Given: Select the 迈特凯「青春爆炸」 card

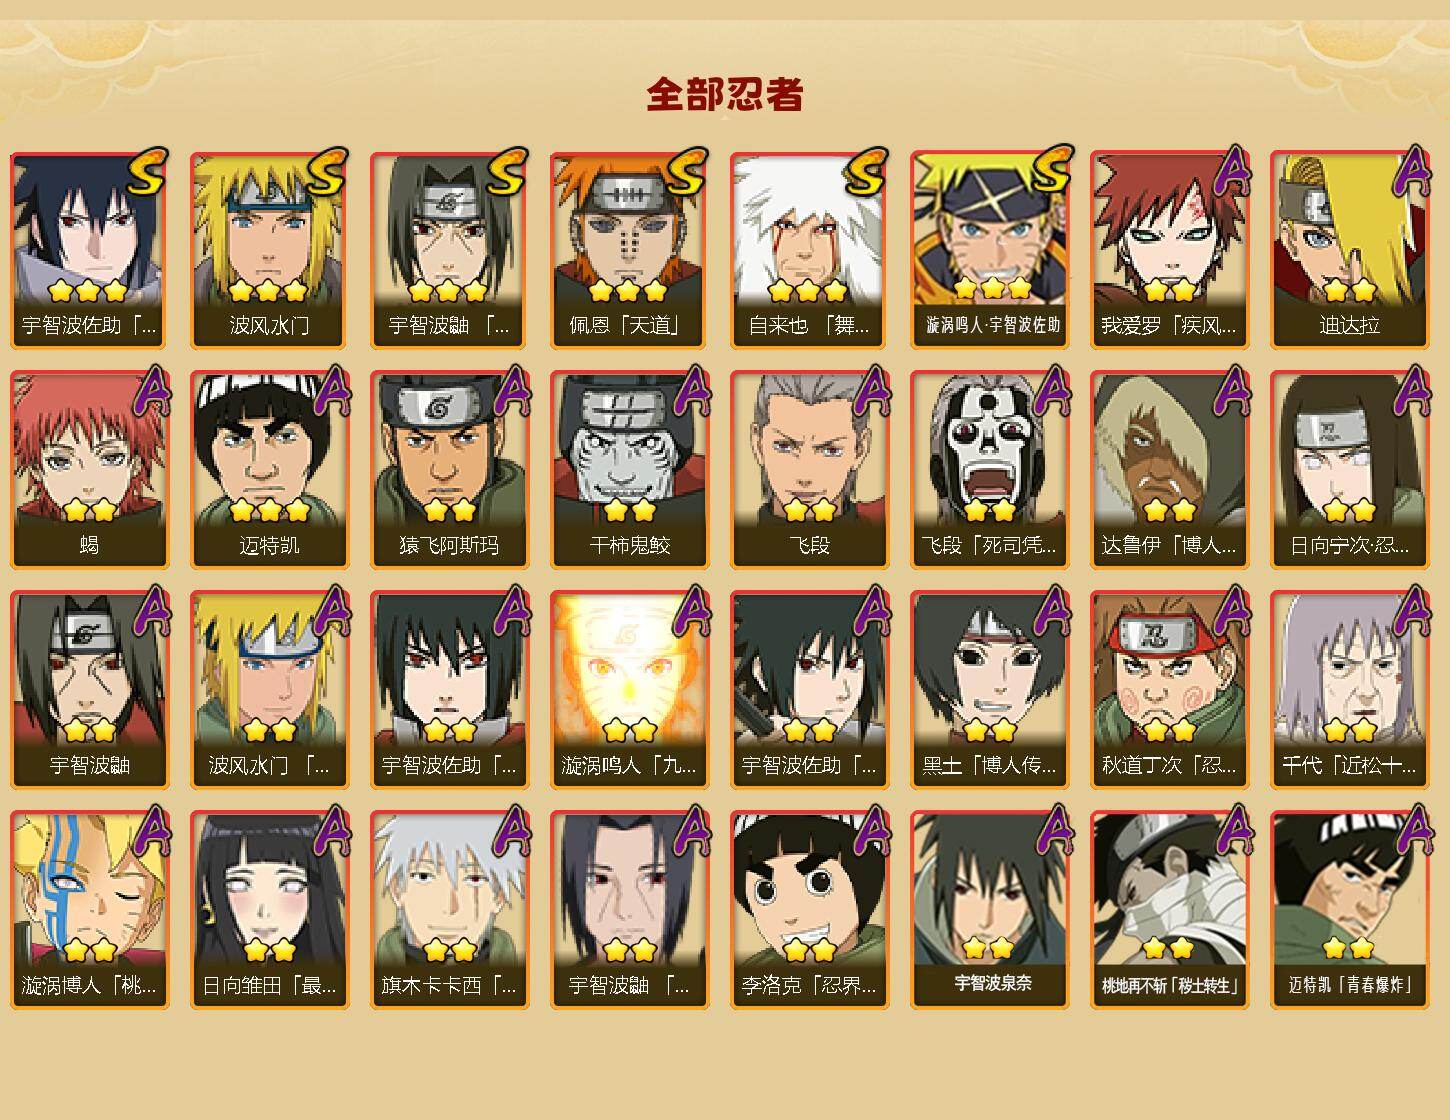Looking at the screenshot, I should pos(1349,910).
